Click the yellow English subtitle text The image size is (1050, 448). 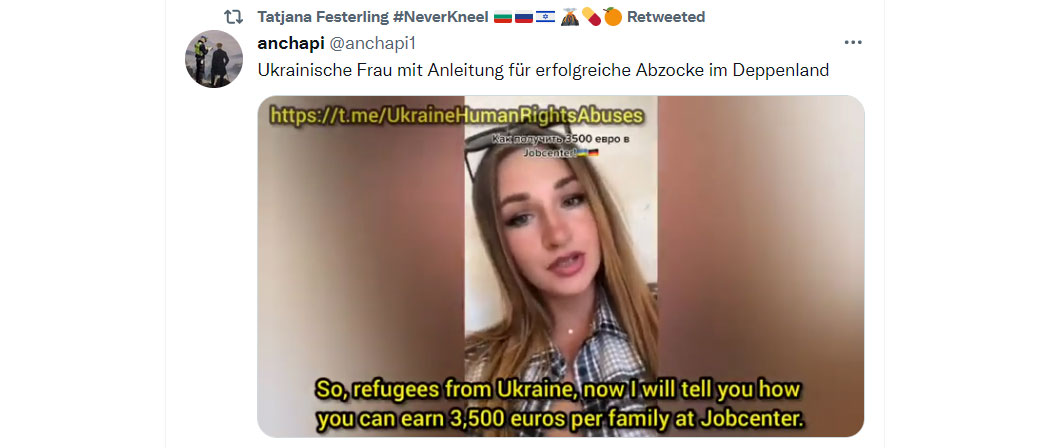click(560, 404)
